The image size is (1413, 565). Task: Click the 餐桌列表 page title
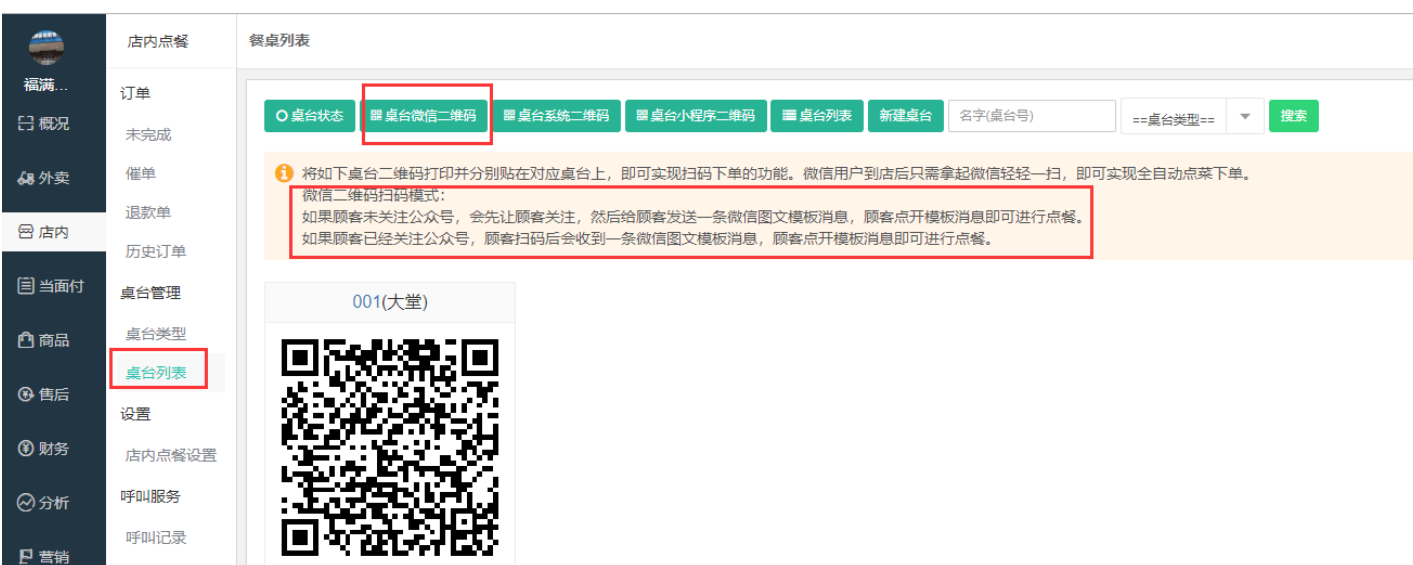tap(279, 40)
